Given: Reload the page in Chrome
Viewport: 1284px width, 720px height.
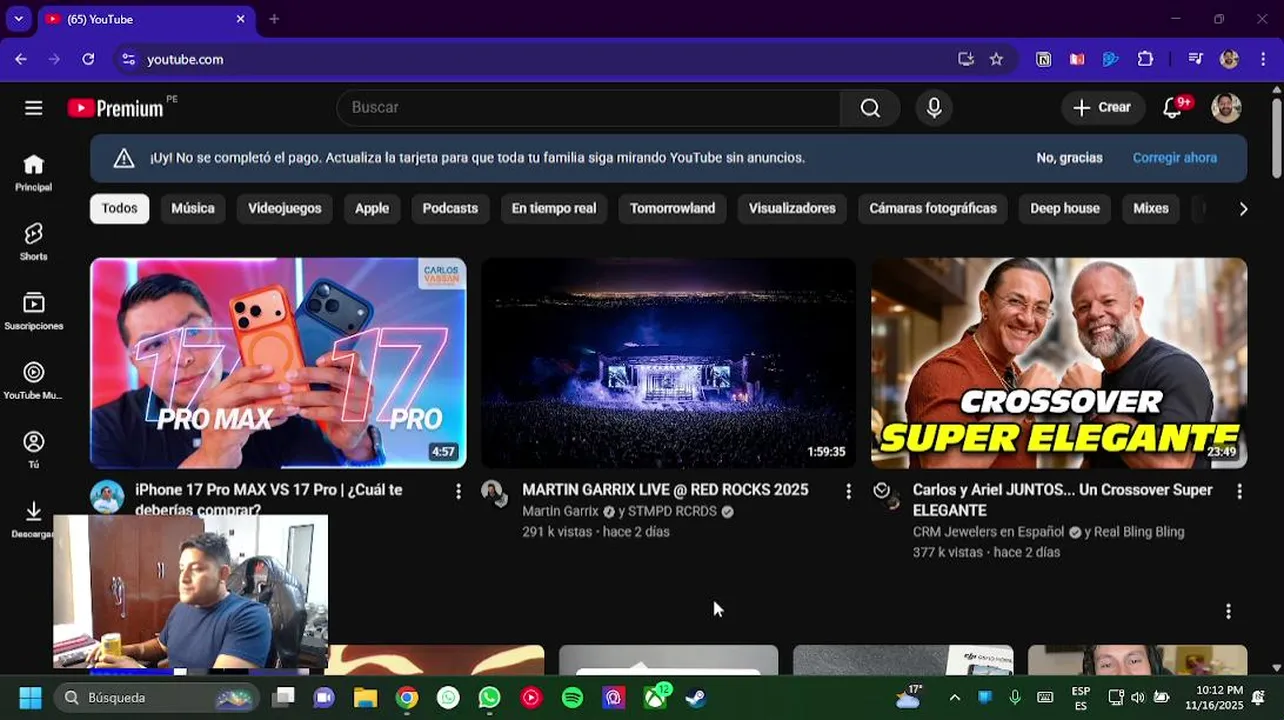Looking at the screenshot, I should coord(88,59).
